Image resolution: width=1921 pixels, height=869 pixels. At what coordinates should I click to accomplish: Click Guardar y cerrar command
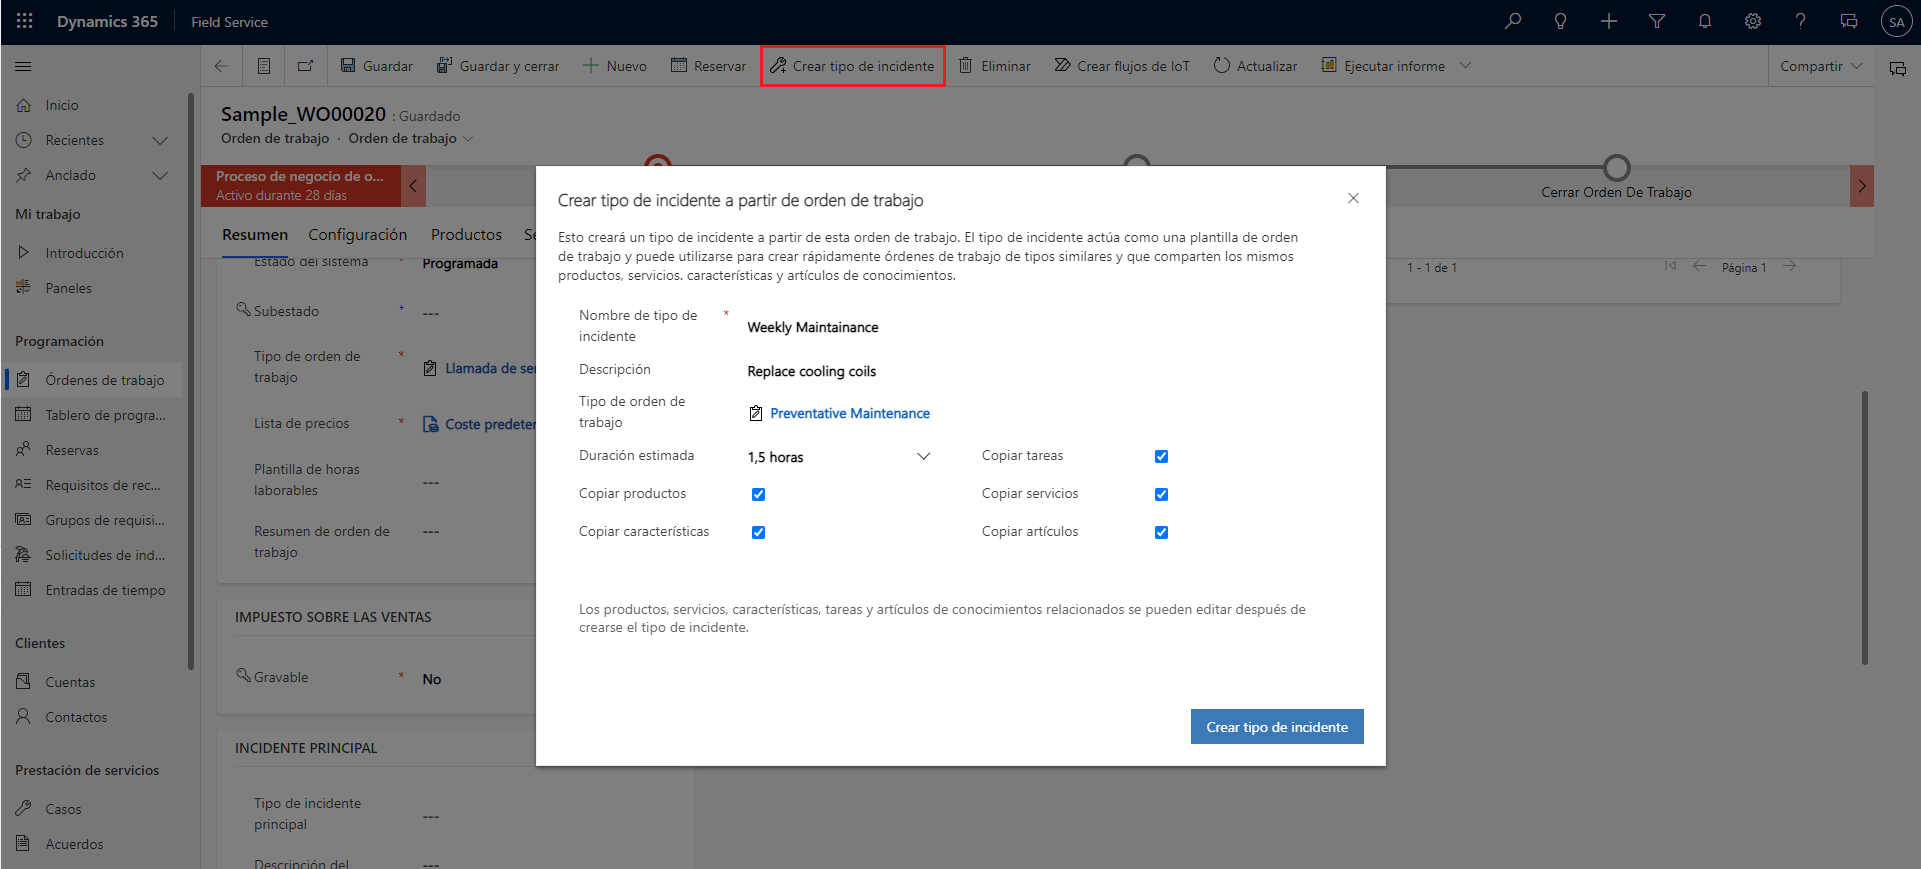tap(498, 66)
